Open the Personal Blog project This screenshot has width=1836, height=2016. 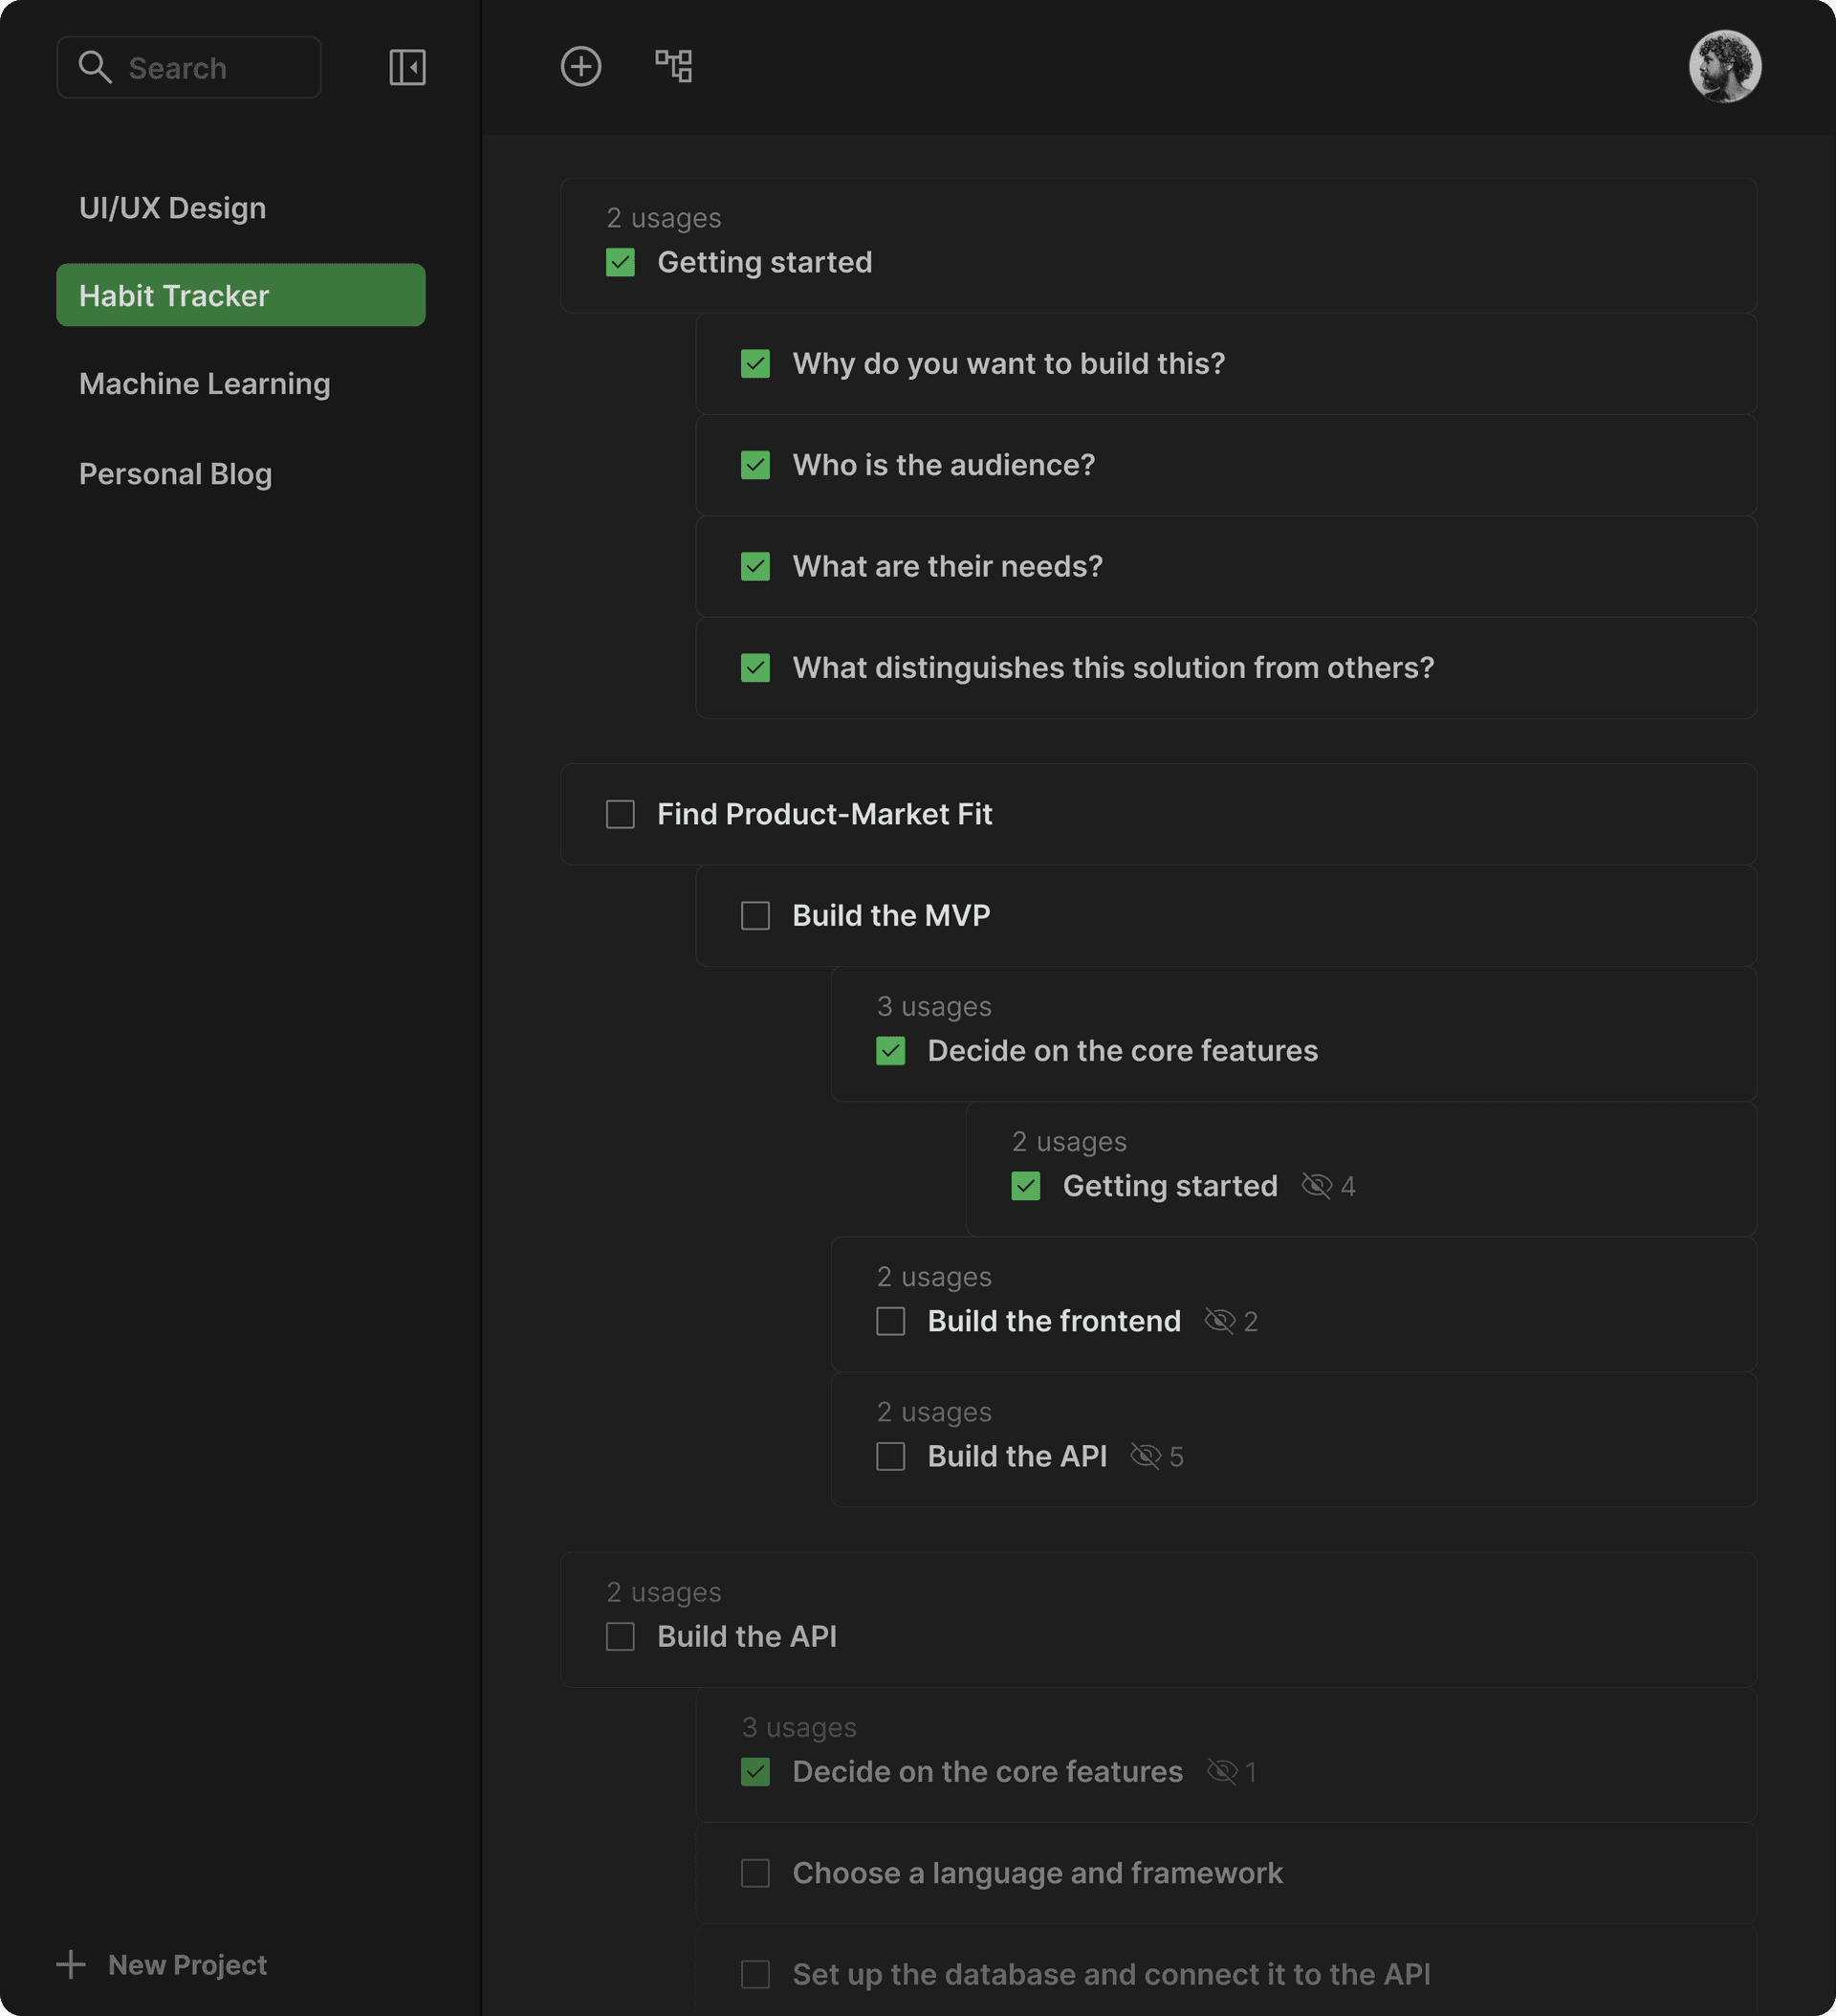pyautogui.click(x=176, y=473)
